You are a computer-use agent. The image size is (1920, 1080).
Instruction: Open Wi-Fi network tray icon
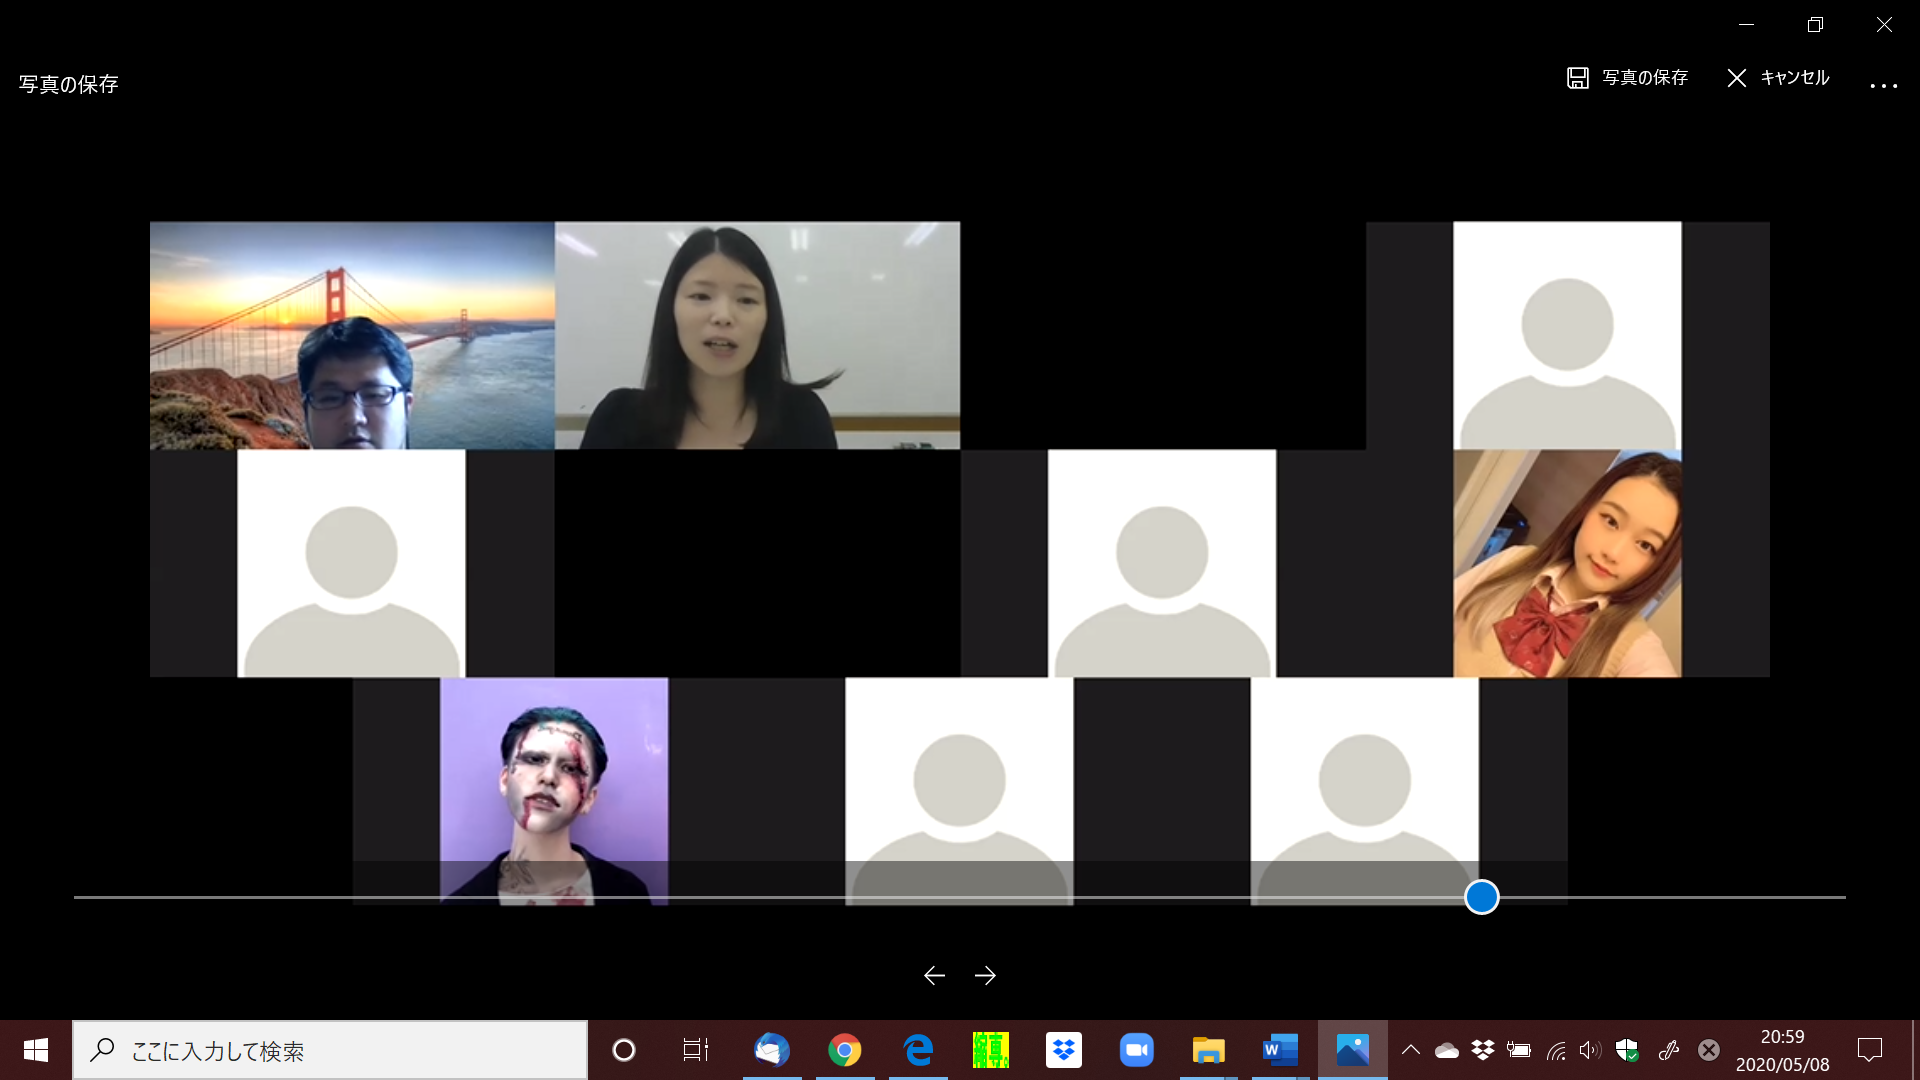(x=1556, y=1050)
